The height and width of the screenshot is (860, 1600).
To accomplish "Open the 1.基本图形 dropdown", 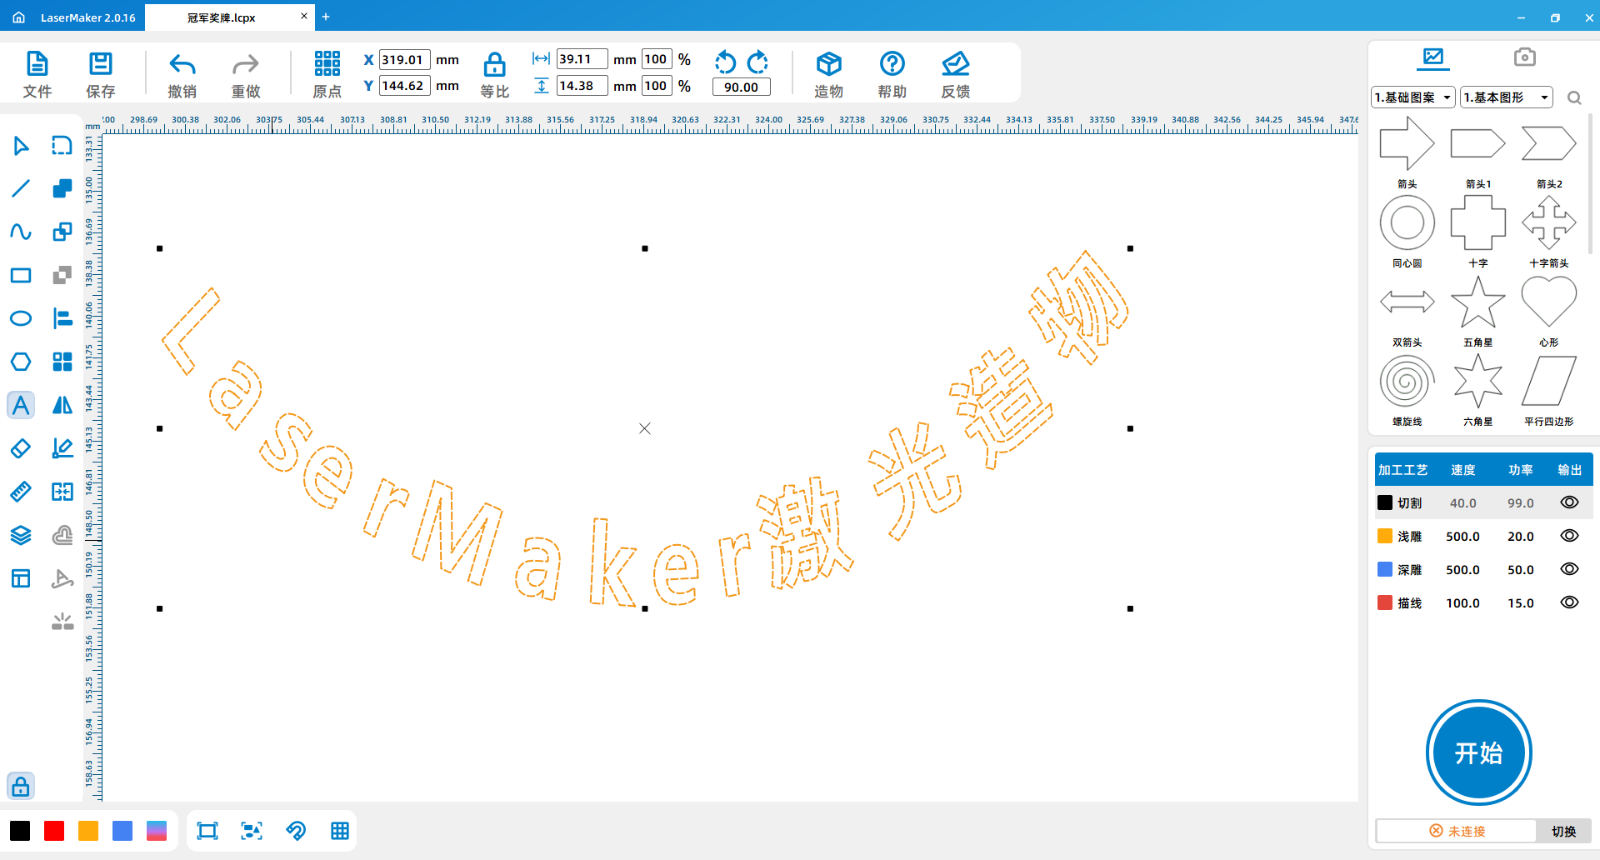I will pyautogui.click(x=1506, y=98).
